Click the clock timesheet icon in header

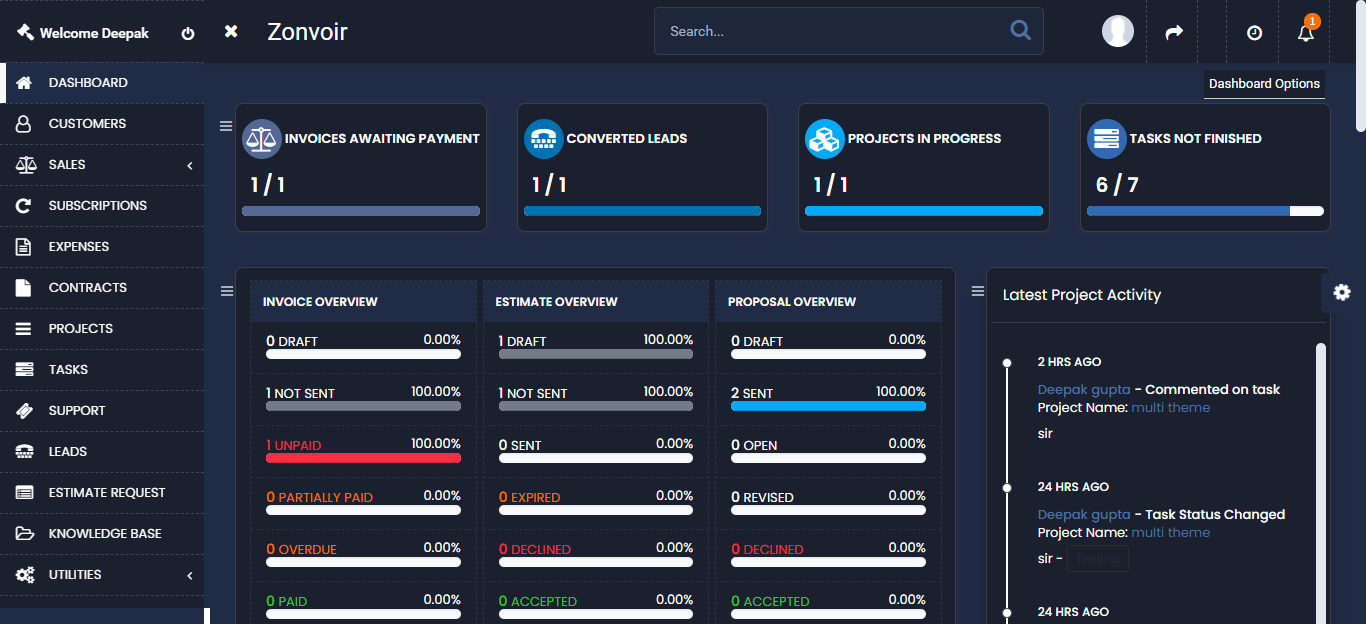click(1254, 33)
